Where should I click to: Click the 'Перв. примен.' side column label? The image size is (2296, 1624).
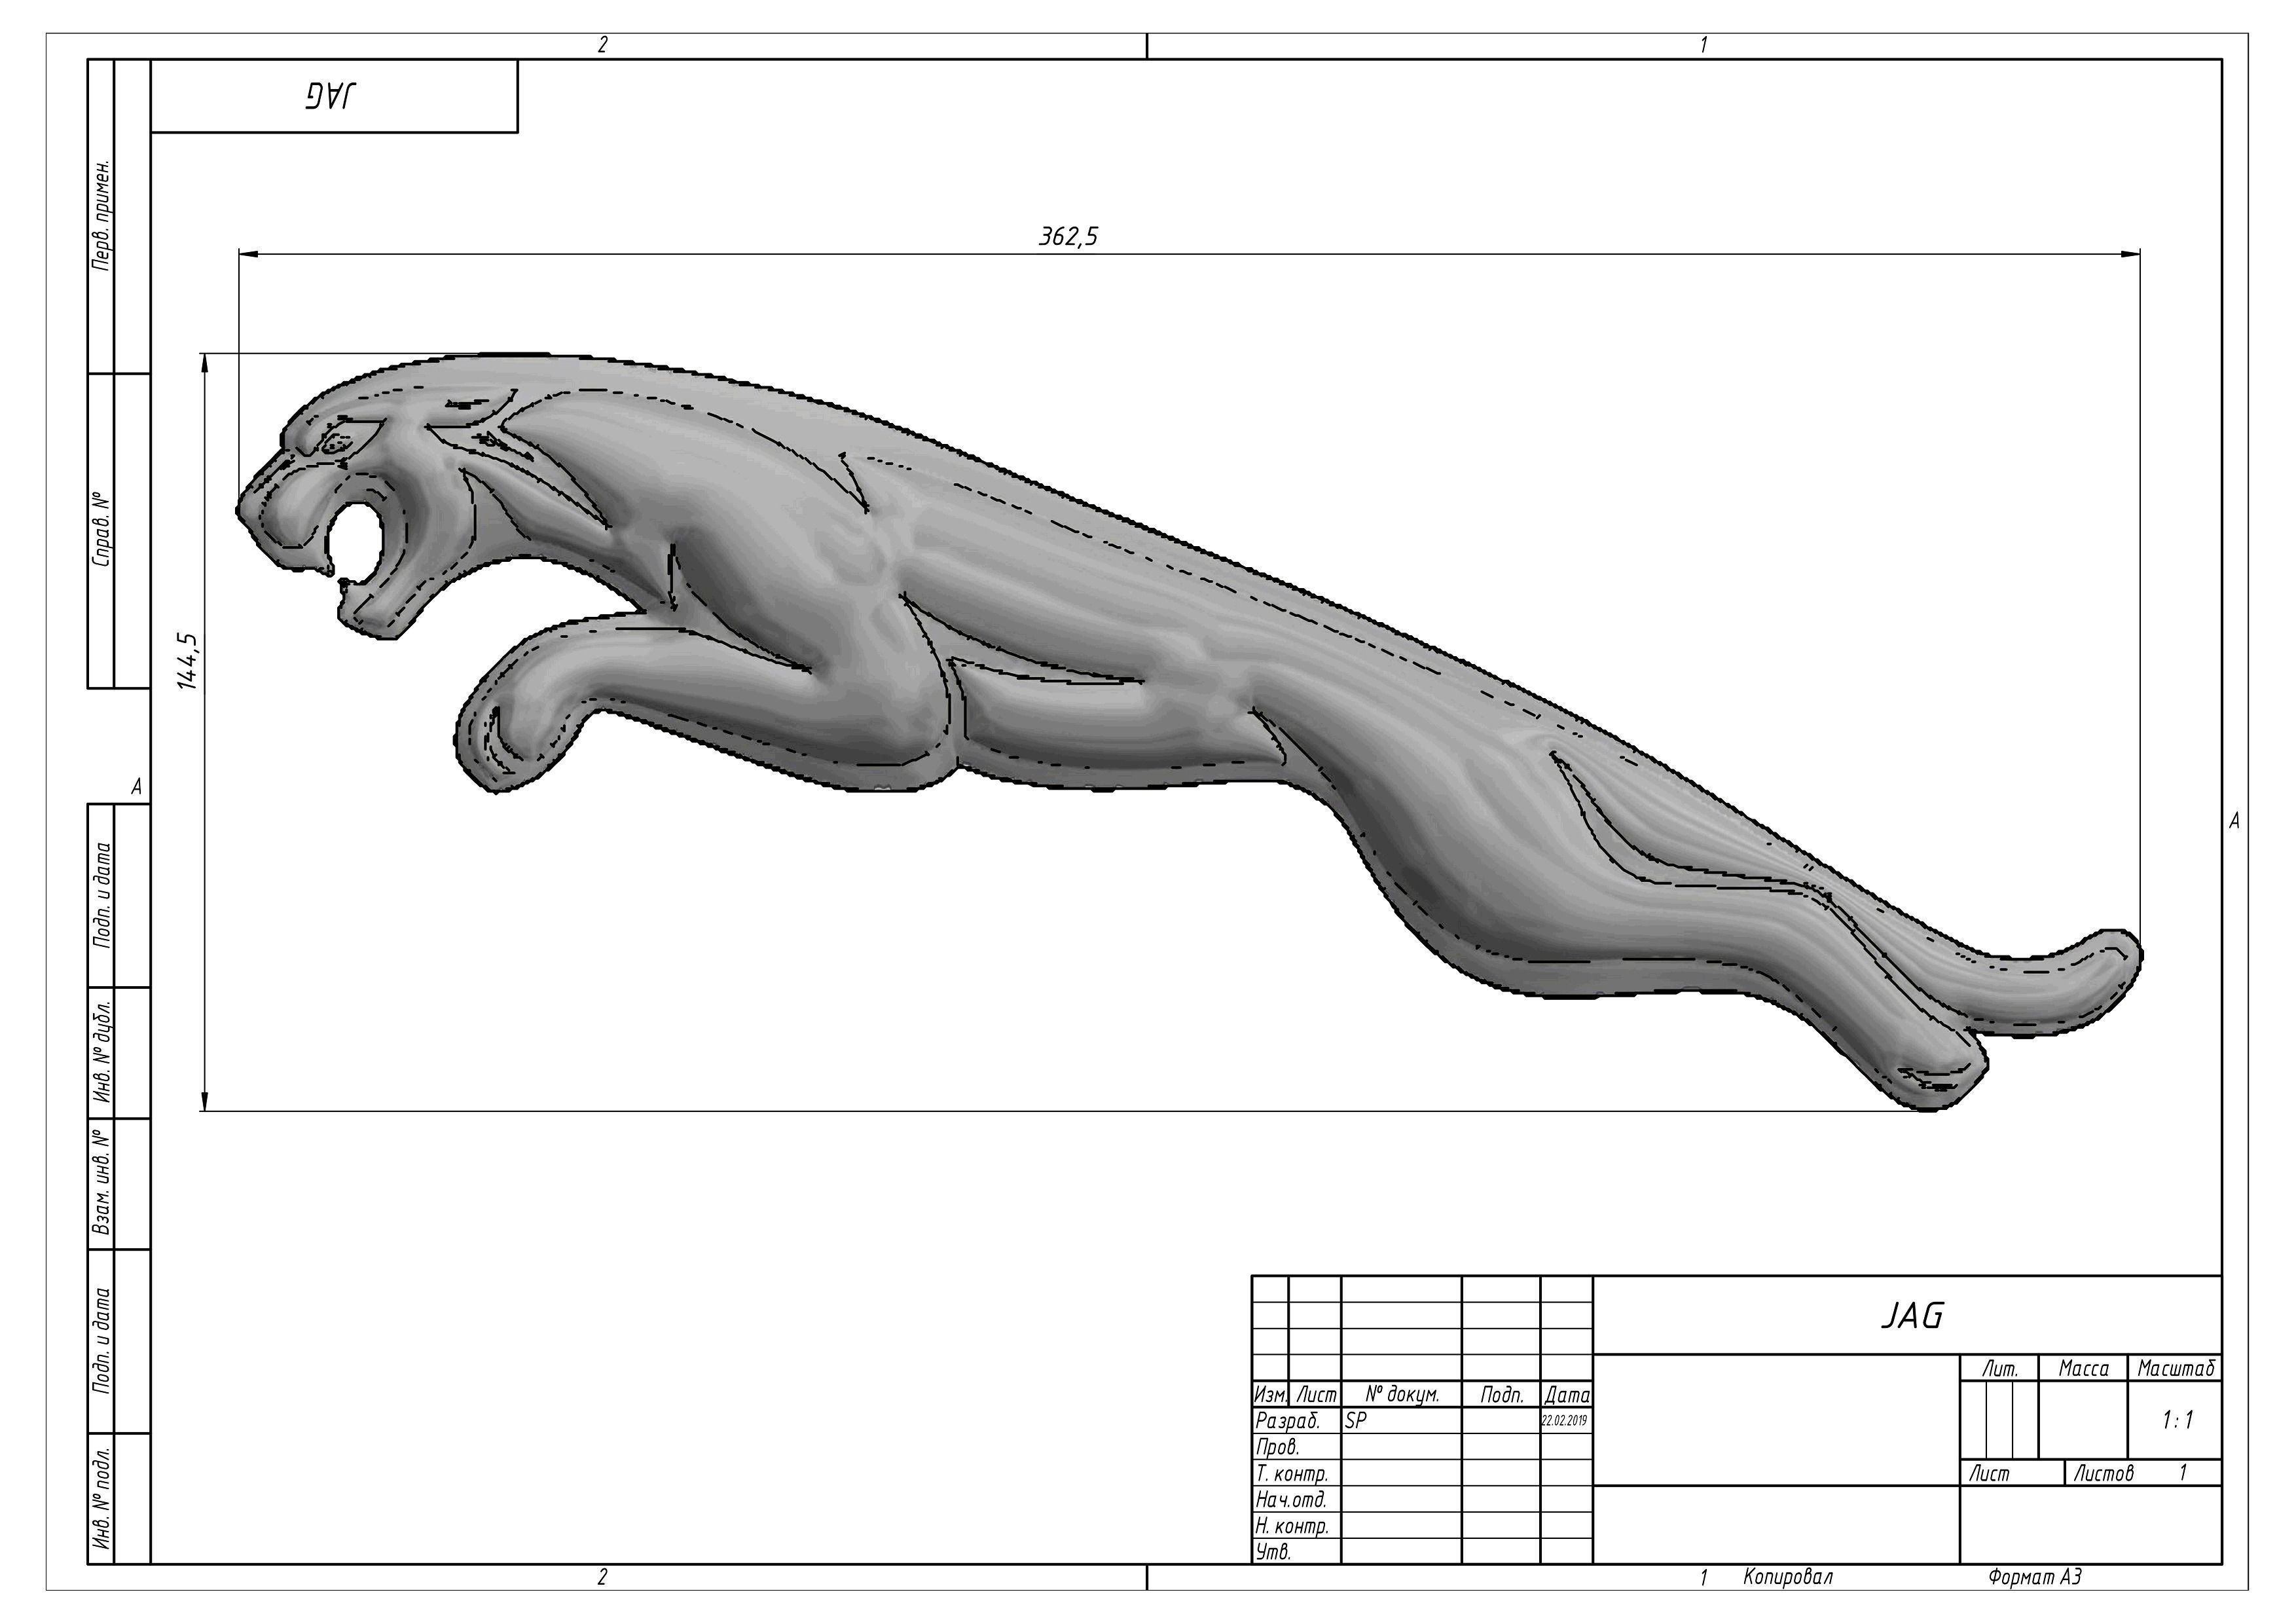tap(101, 215)
